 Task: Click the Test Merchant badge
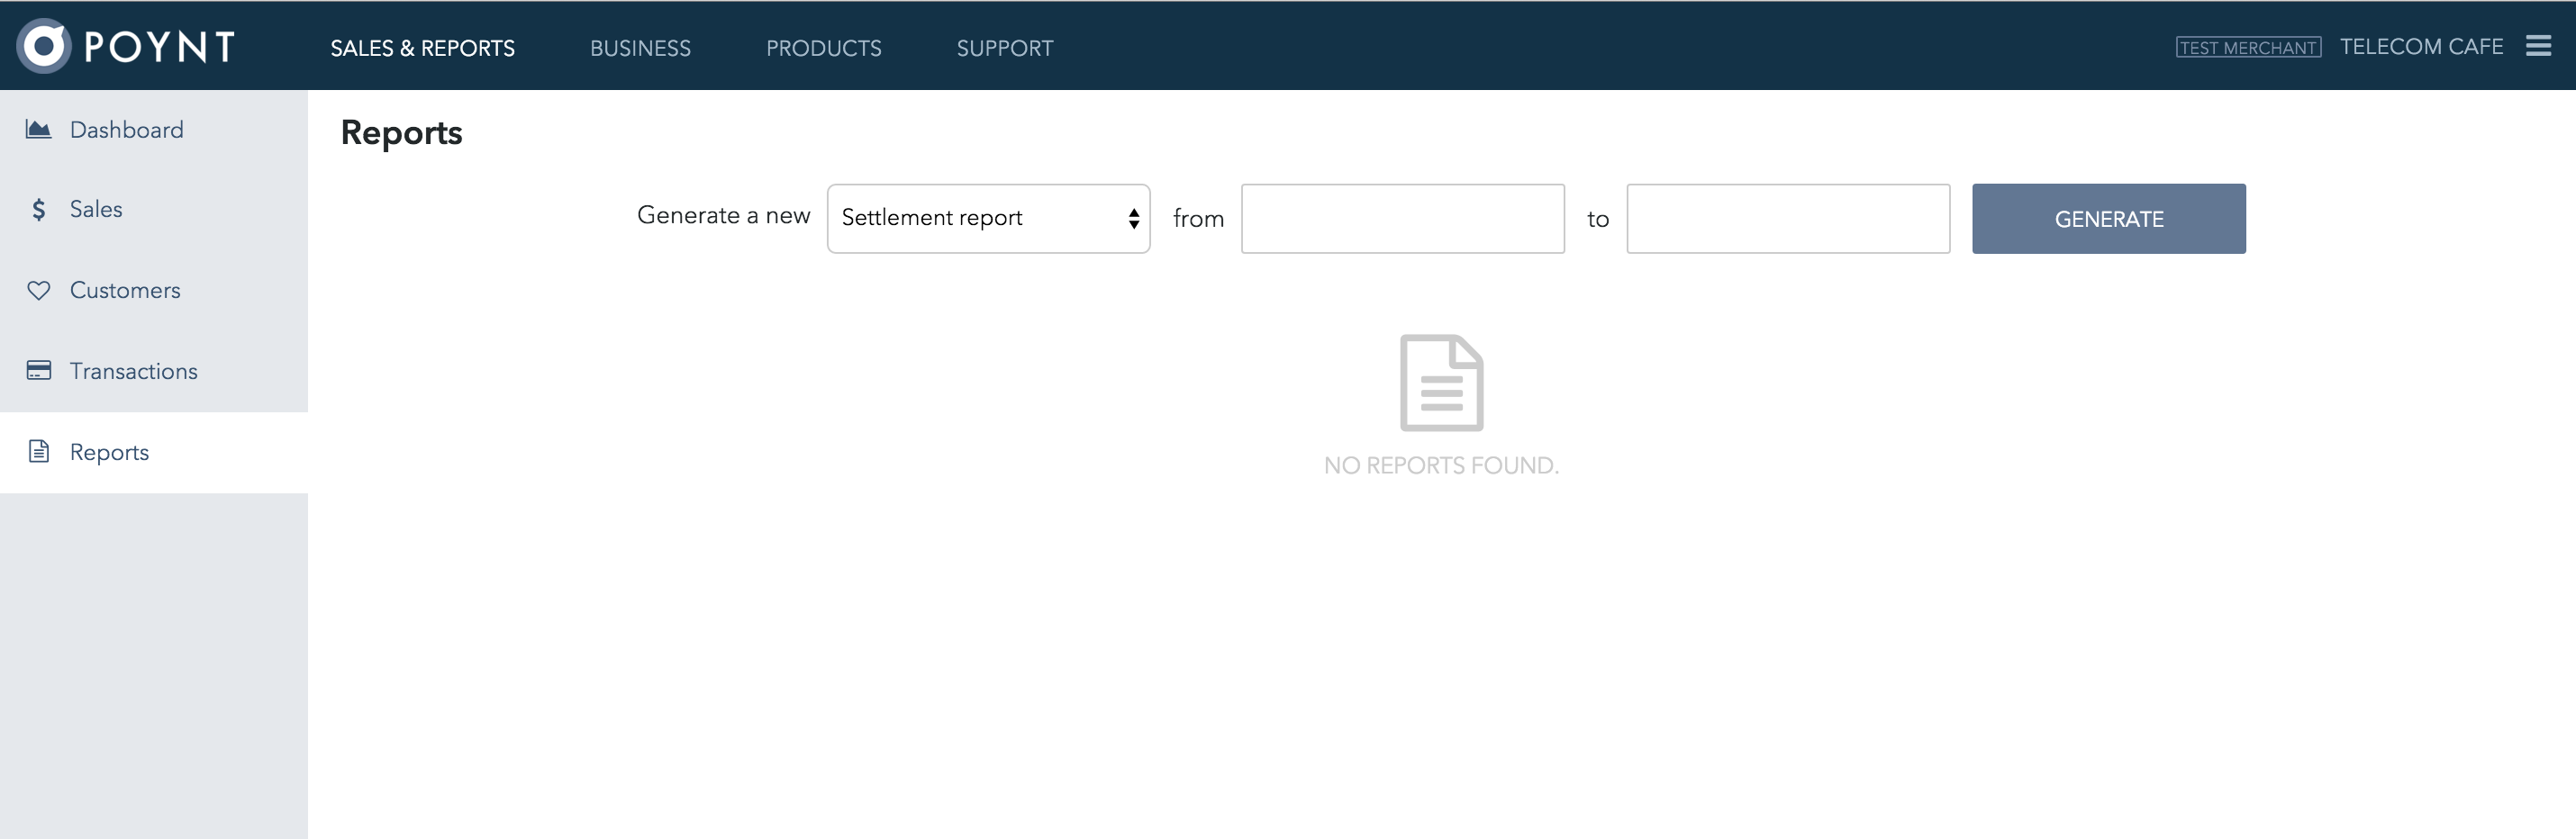click(x=2247, y=47)
